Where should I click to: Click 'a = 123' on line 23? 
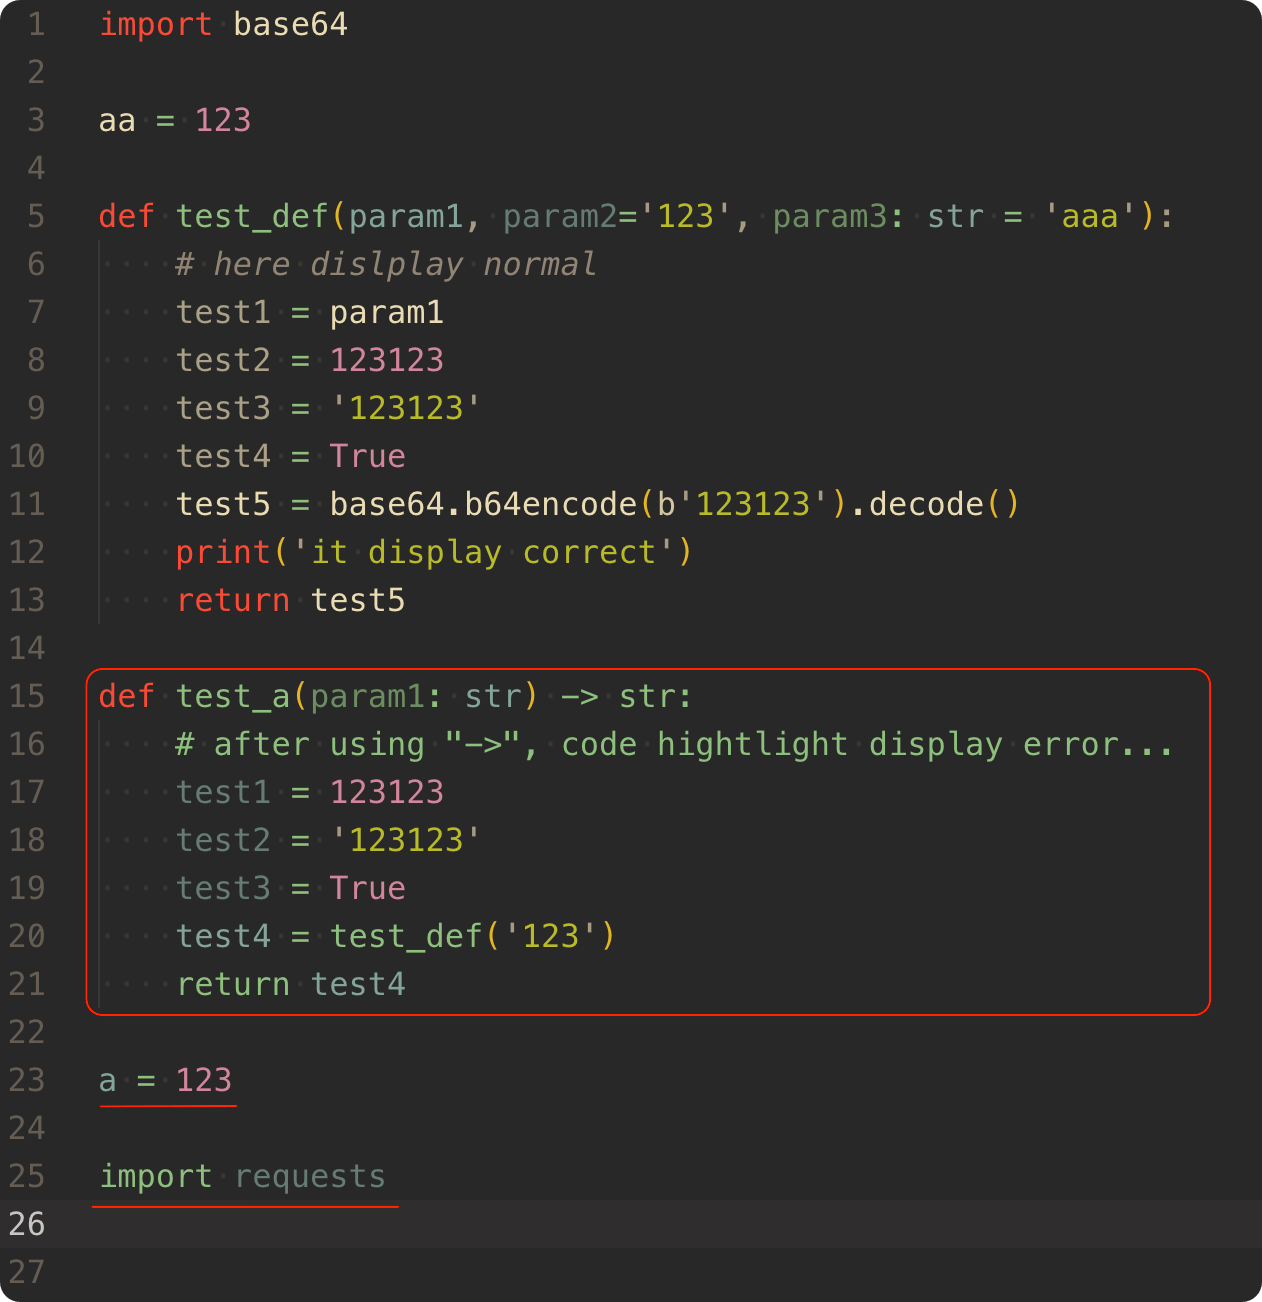pos(165,1080)
